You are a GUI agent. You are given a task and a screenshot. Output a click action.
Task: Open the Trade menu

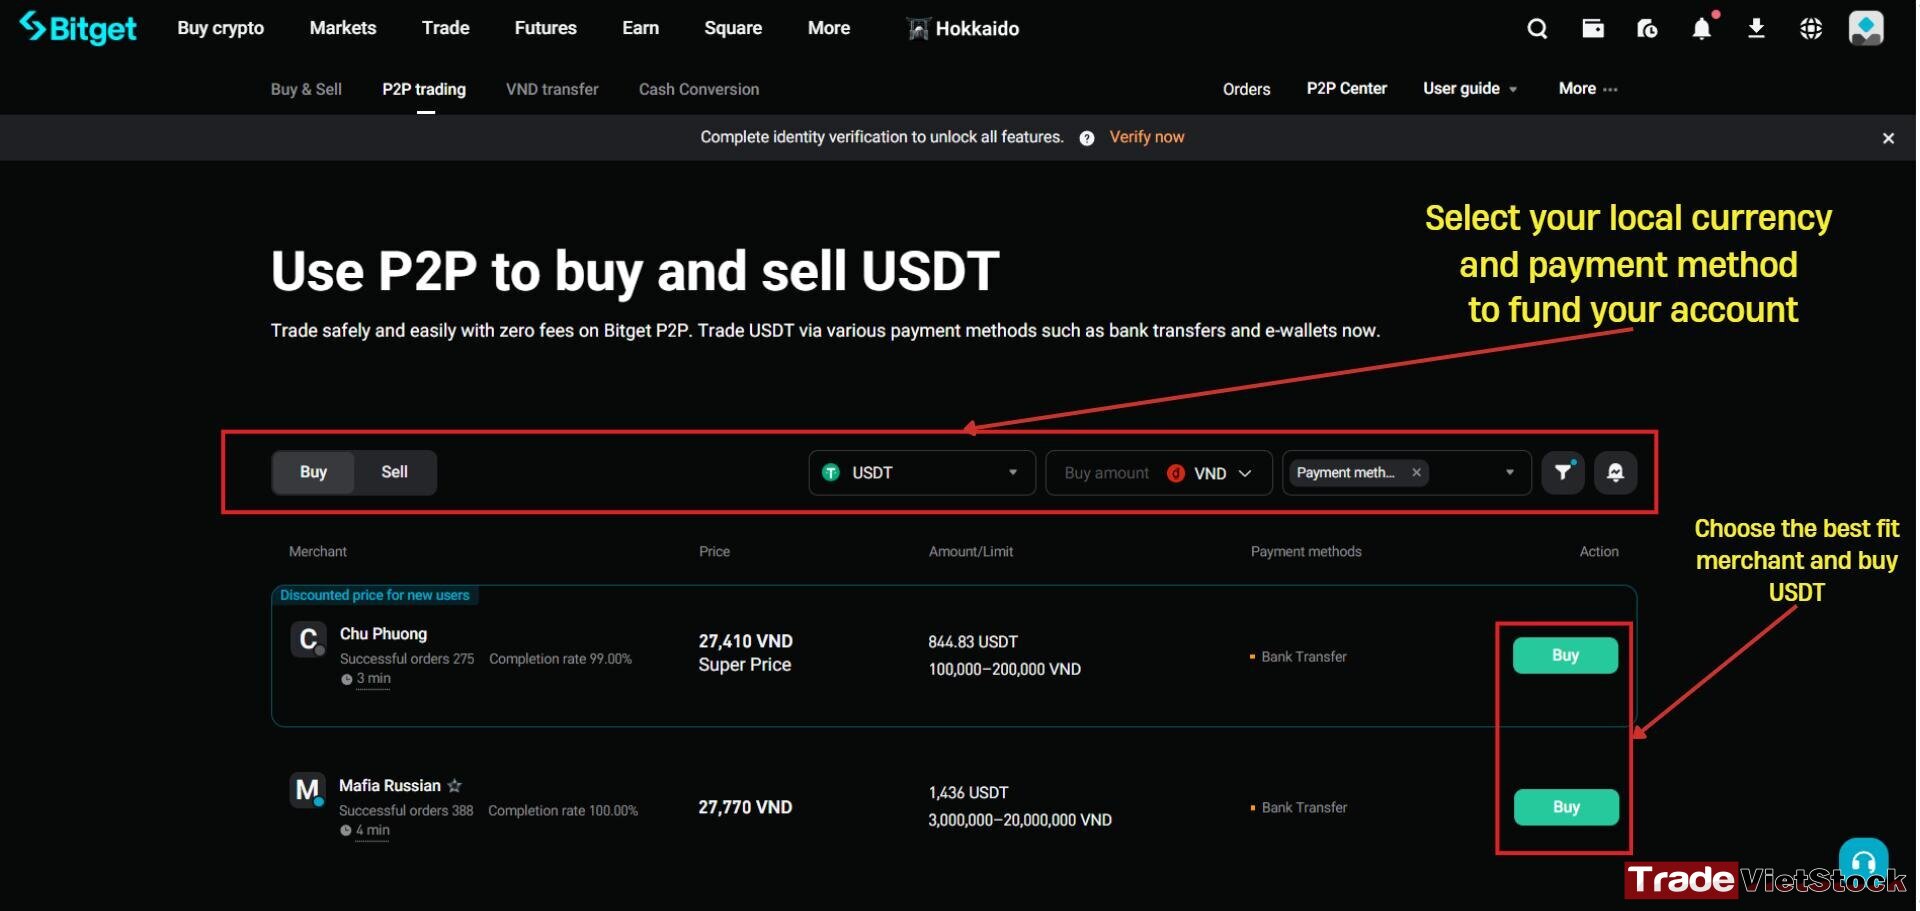pos(446,28)
